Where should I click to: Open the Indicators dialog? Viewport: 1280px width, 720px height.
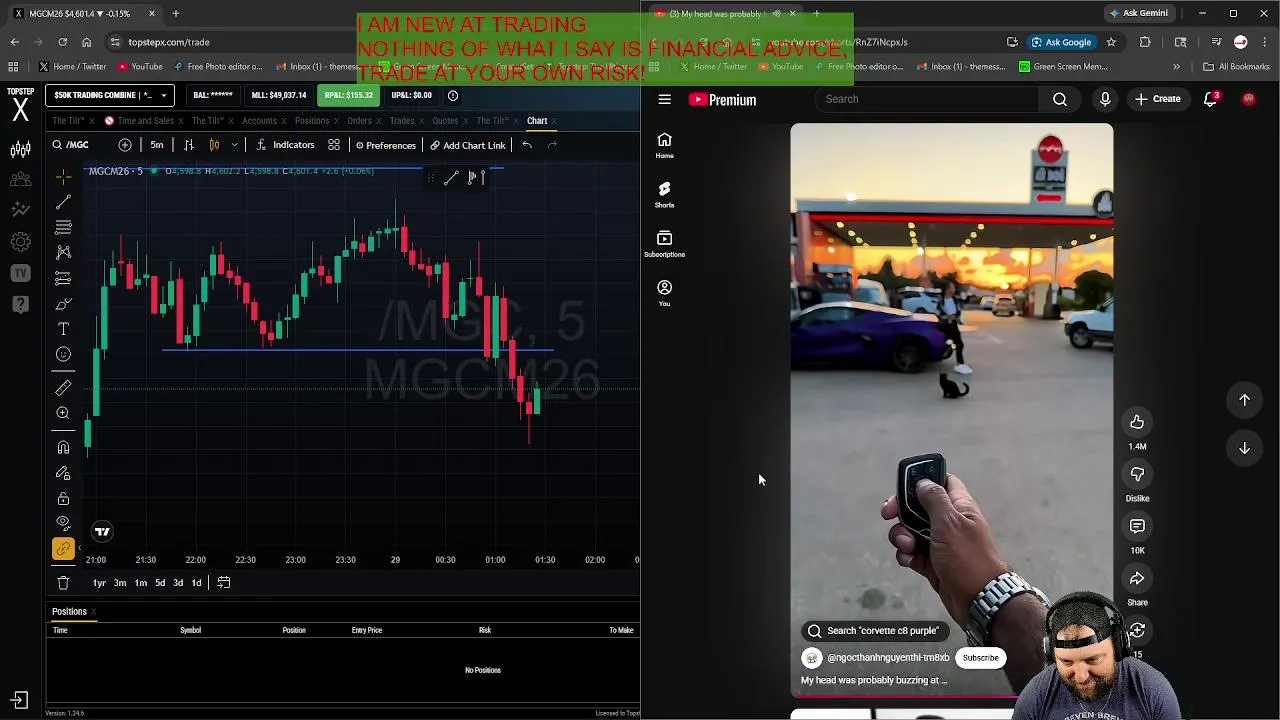pos(285,145)
